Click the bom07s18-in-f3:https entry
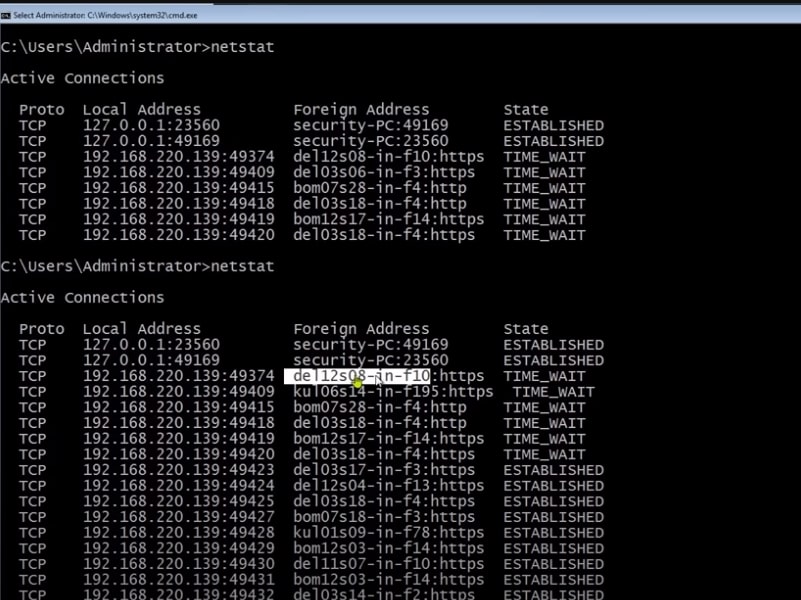 pos(384,517)
